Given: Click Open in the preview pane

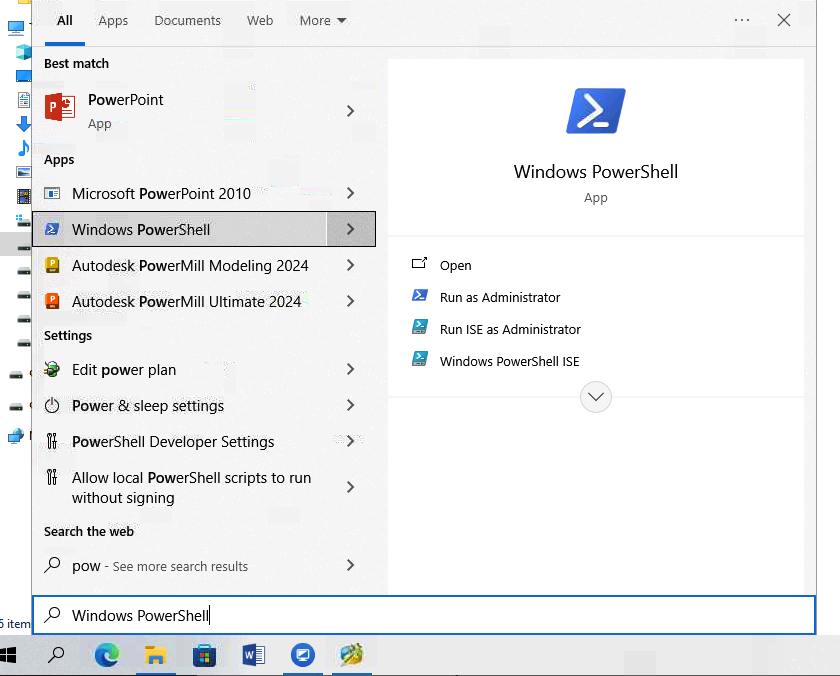Looking at the screenshot, I should click(x=455, y=266).
